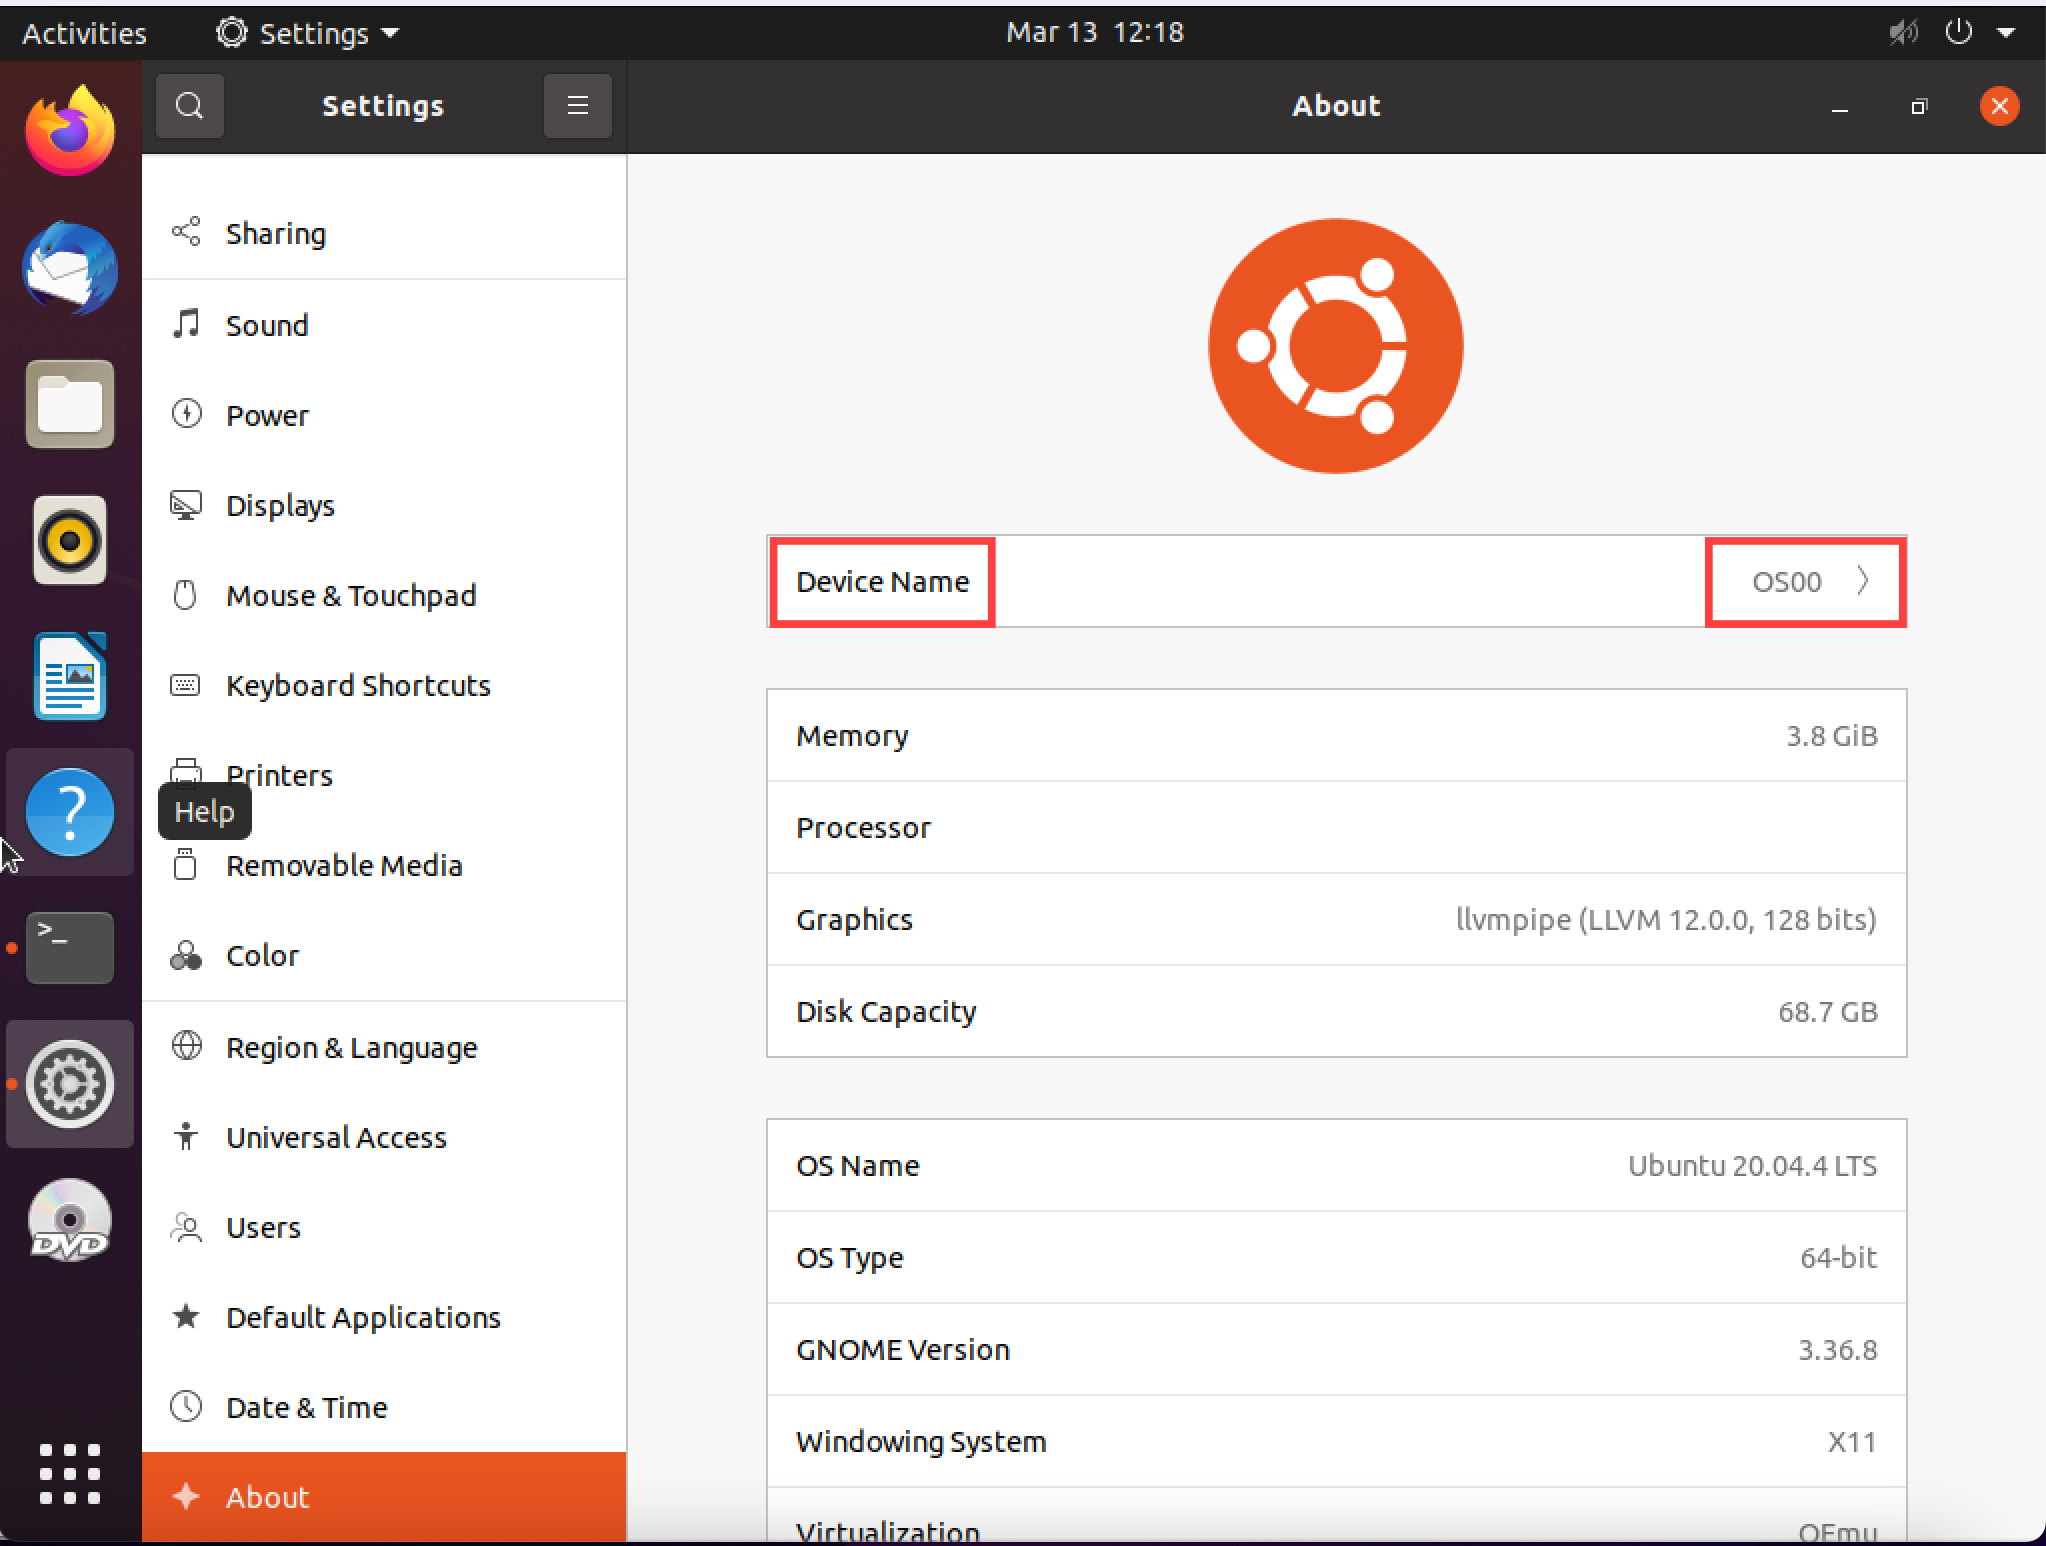This screenshot has width=2046, height=1546.
Task: Click the GNOME Version 3.36.8 value
Action: pos(1837,1349)
